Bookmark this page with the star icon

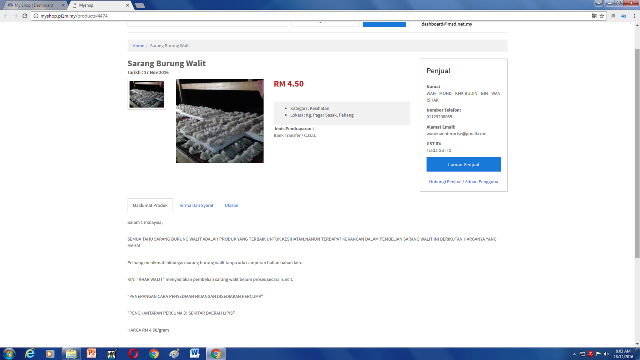tap(602, 16)
